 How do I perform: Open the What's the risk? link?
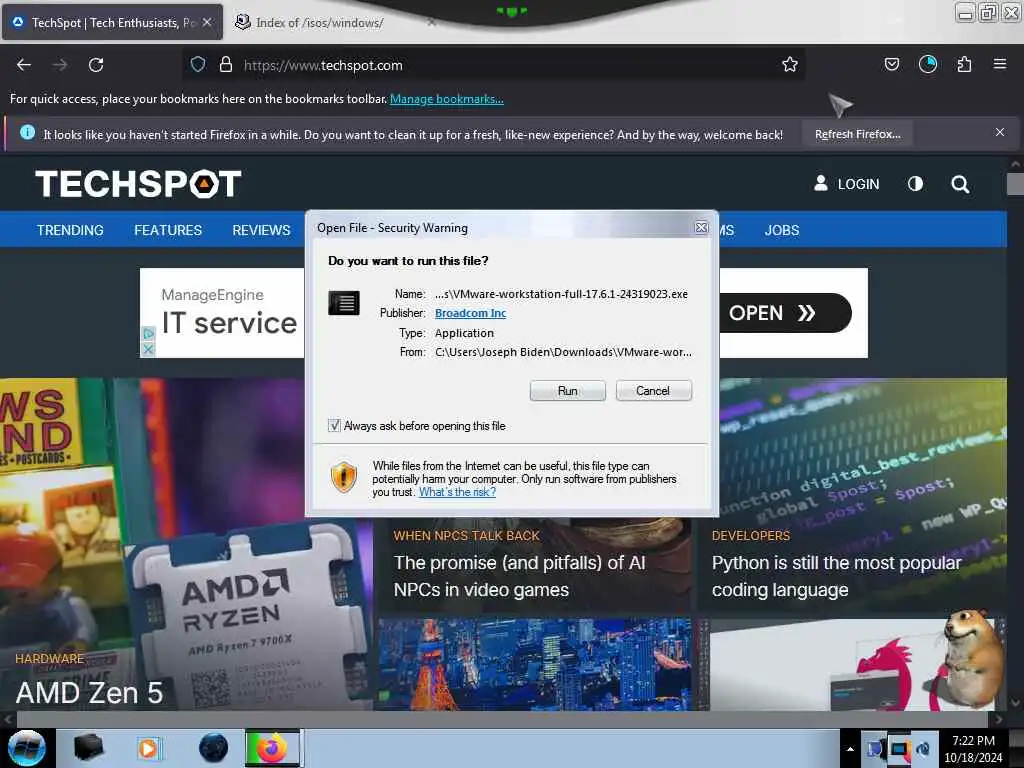(457, 492)
